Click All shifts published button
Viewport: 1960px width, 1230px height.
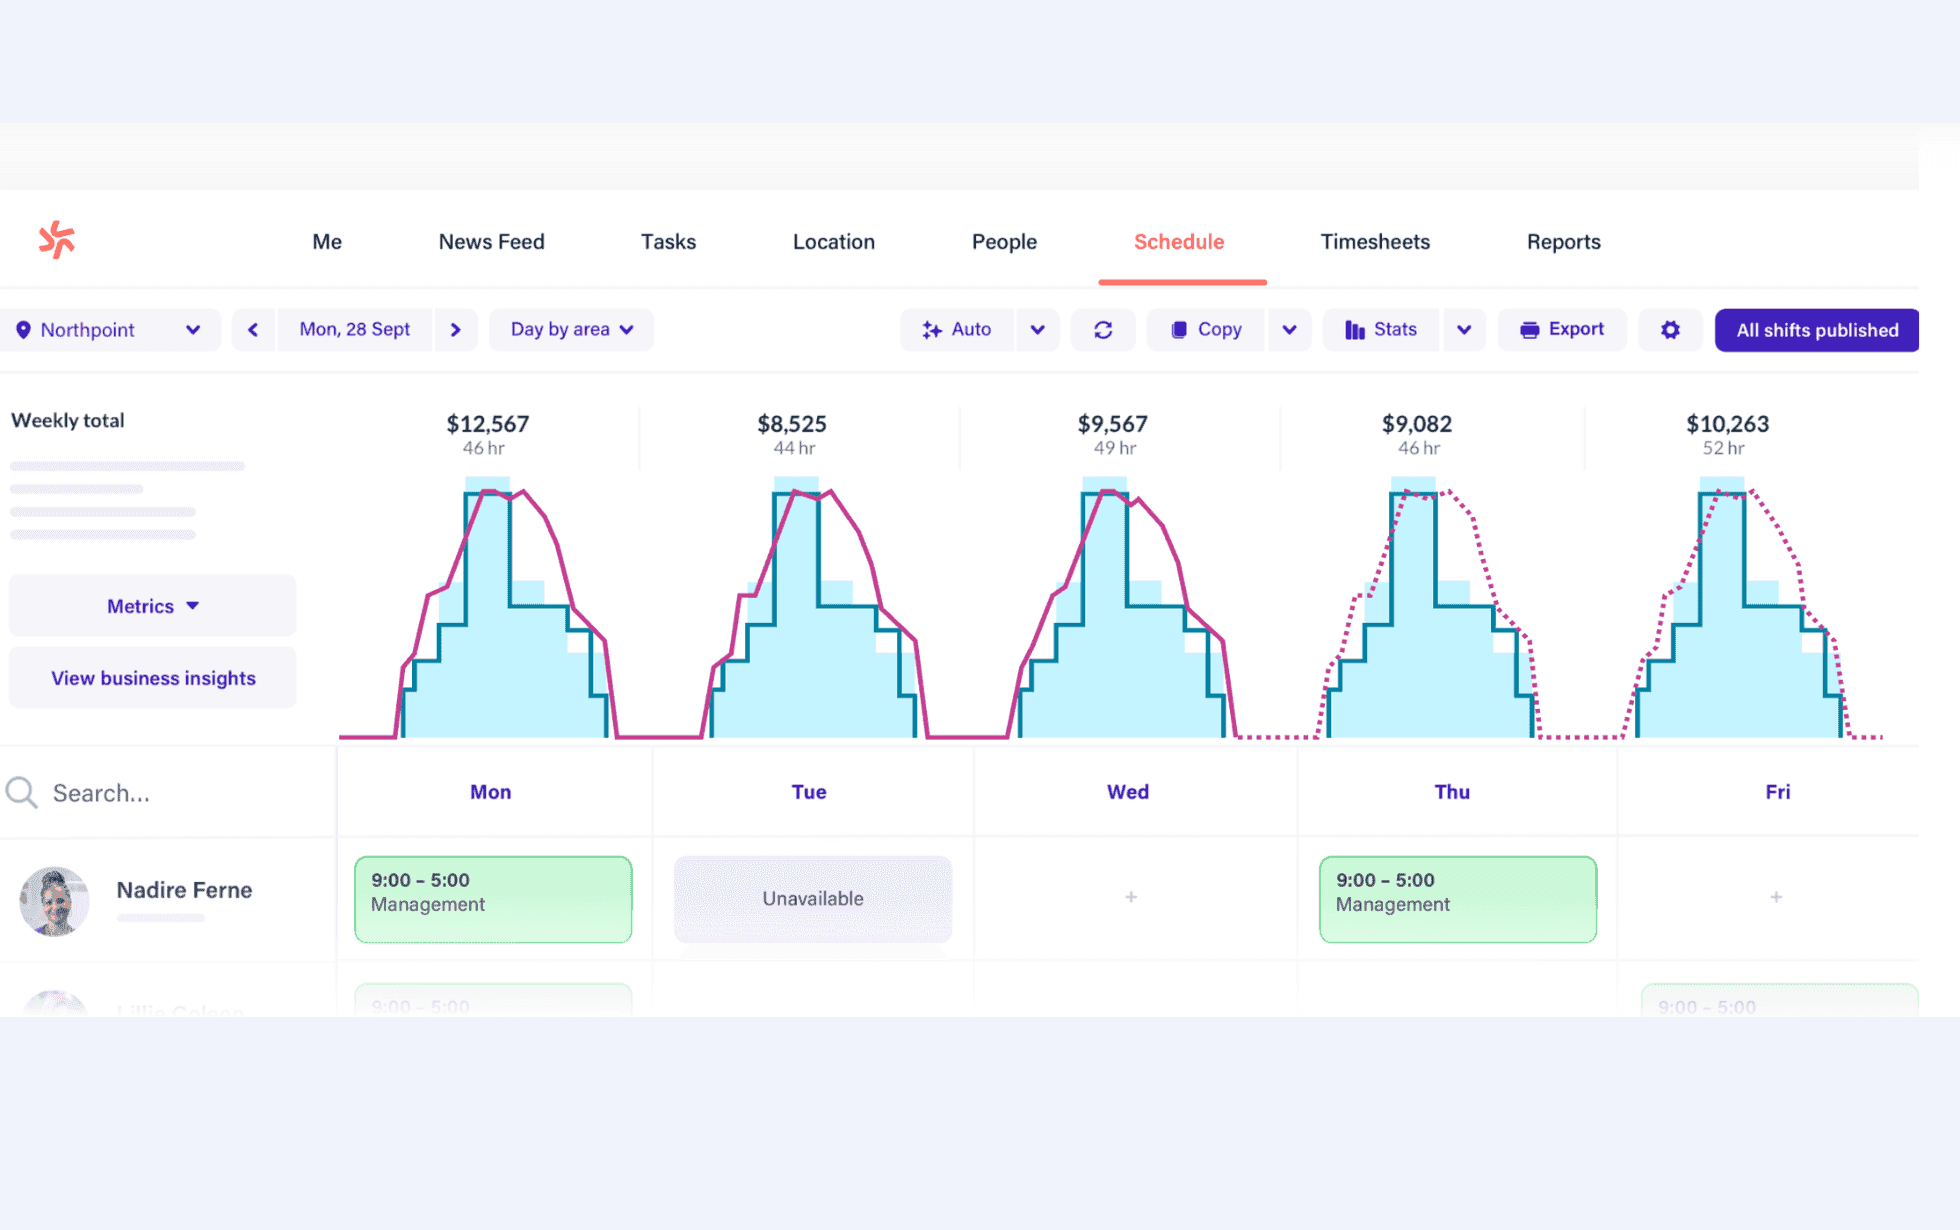click(1816, 330)
